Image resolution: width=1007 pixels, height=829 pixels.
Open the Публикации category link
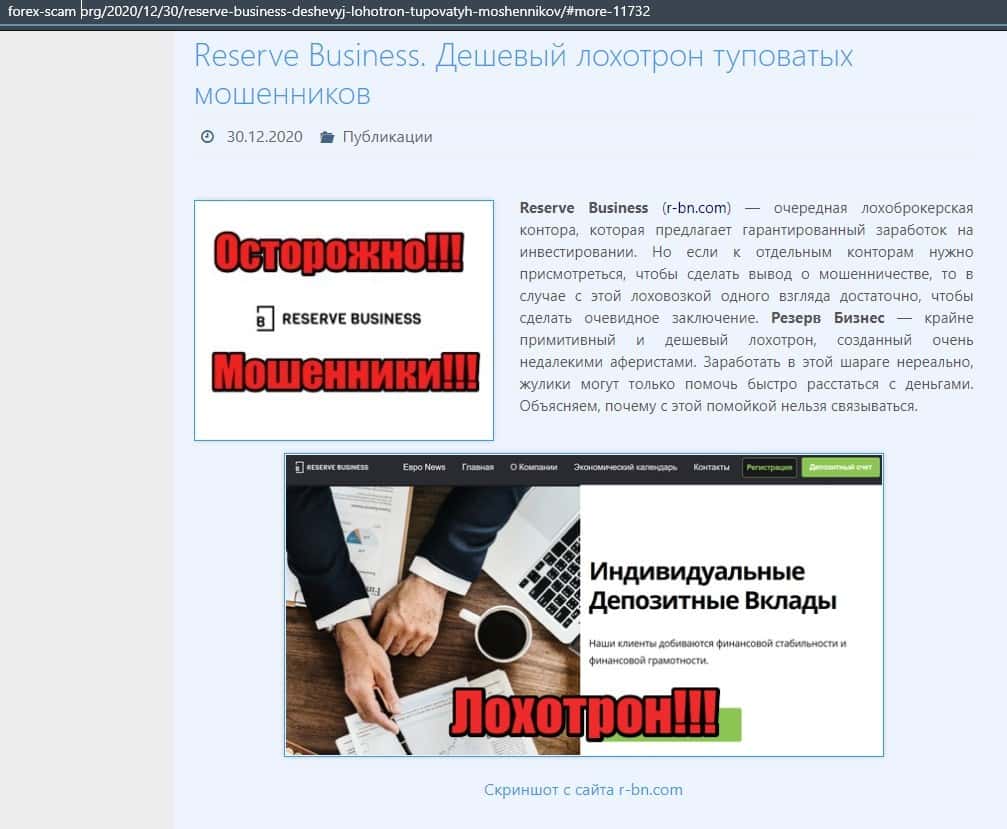click(x=387, y=137)
